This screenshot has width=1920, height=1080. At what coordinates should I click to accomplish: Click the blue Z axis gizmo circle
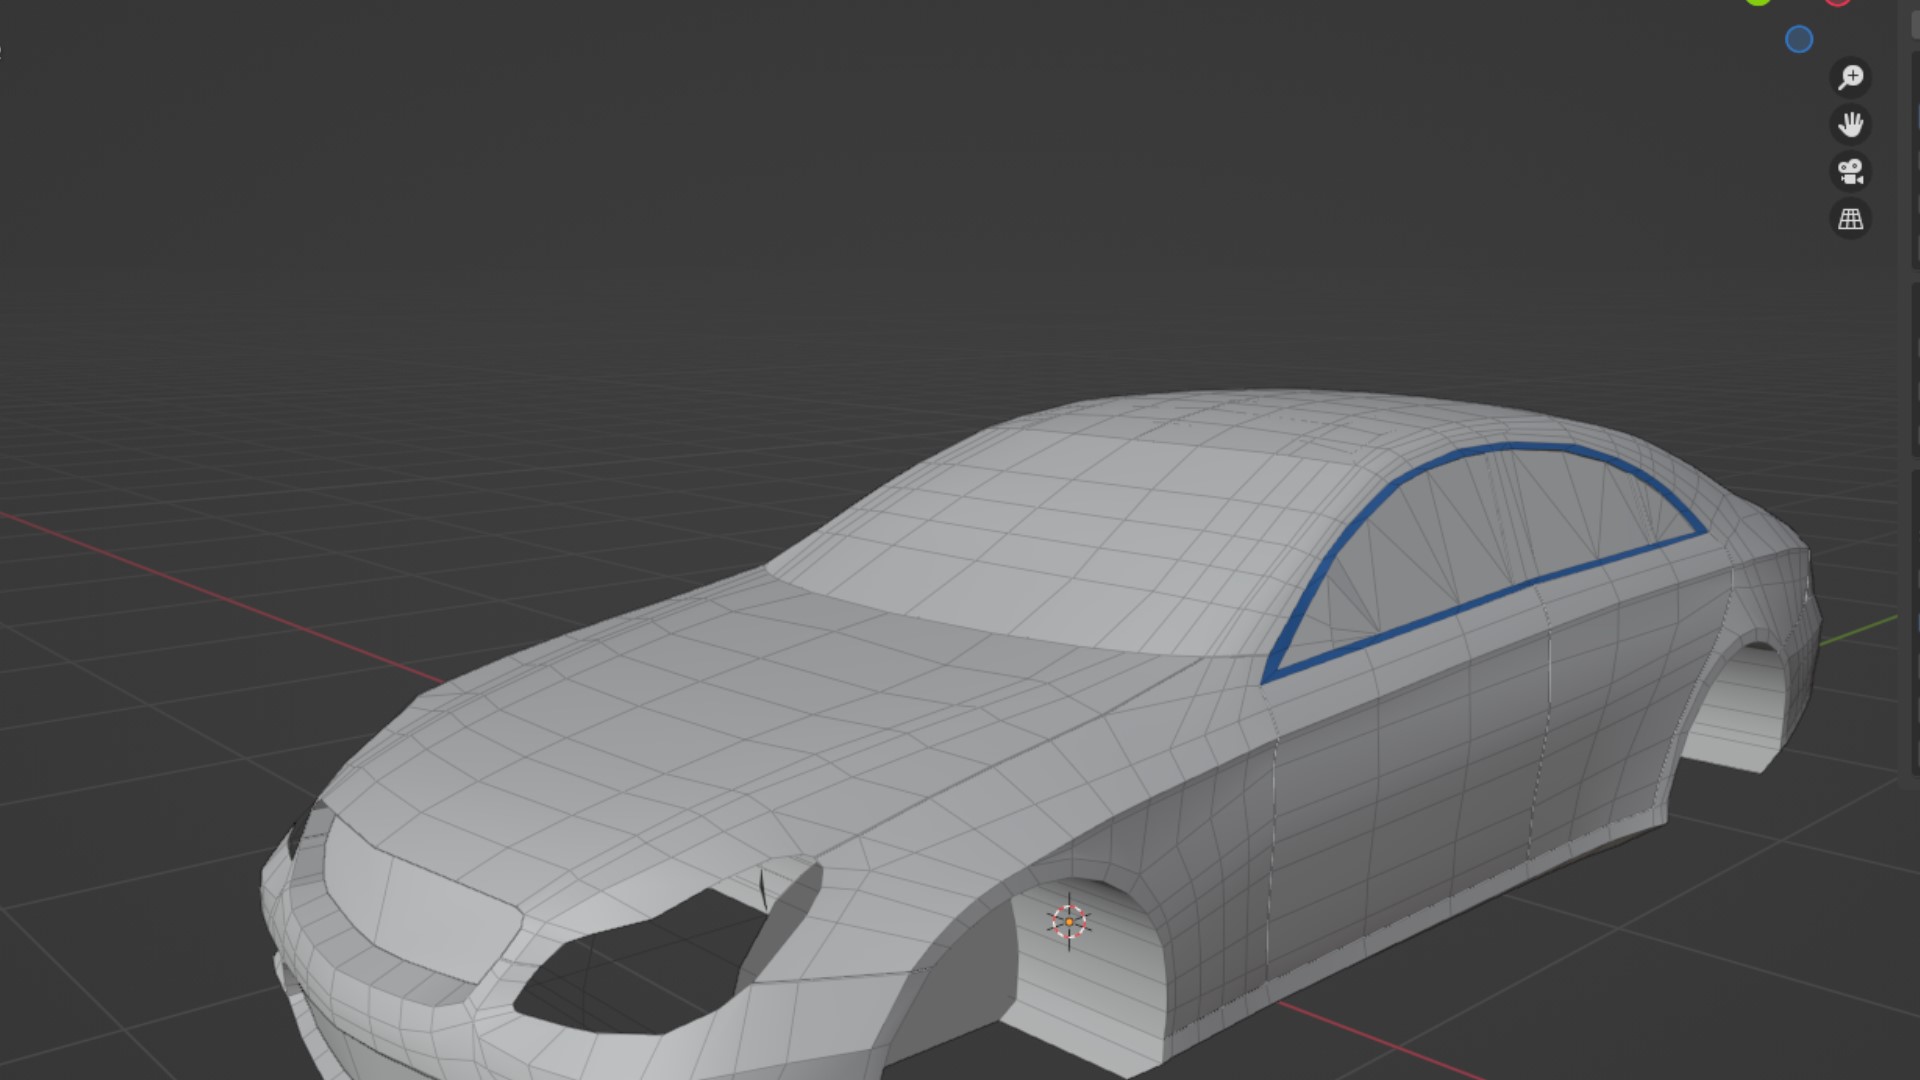tap(1798, 40)
